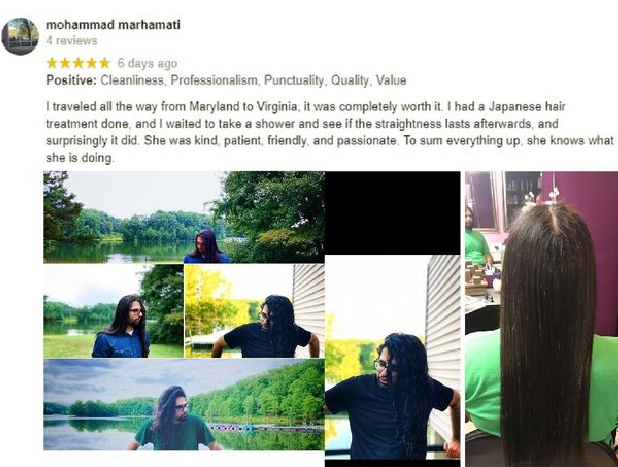Open the '4 reviews' count link
Viewport: 618px width, 467px height.
click(x=72, y=40)
